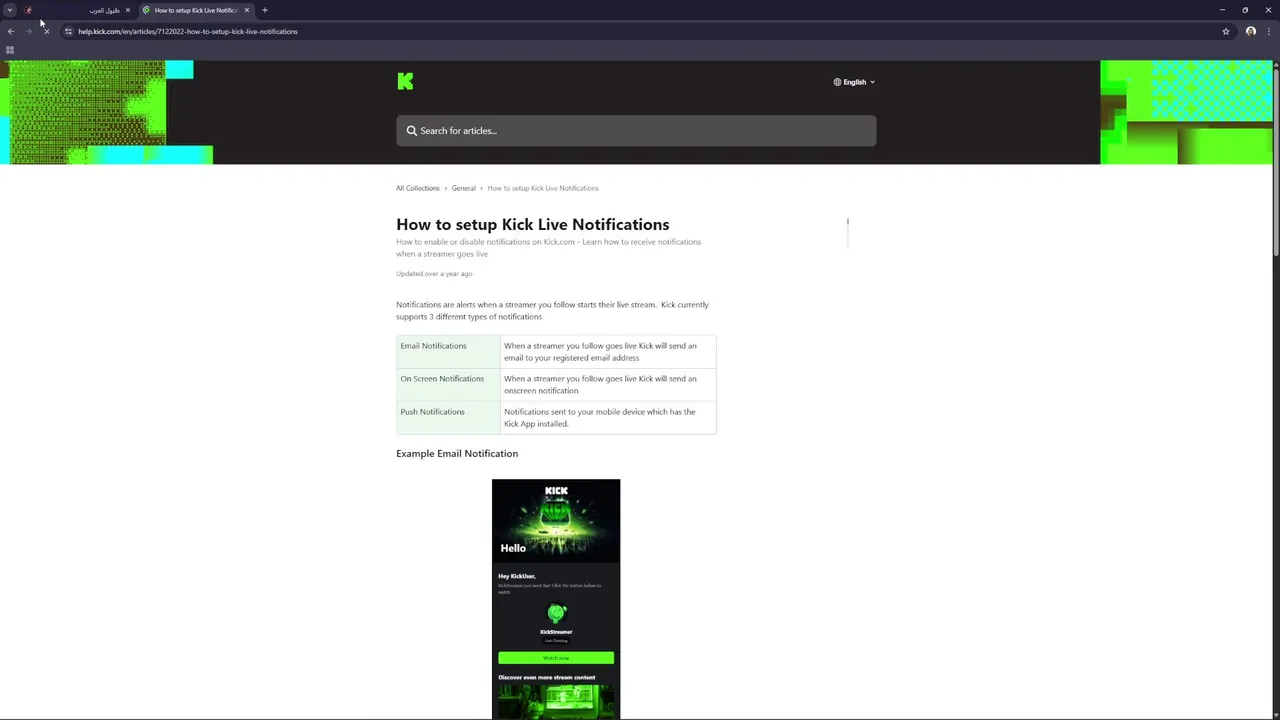Click the Updated over a year ago text
The image size is (1280, 720).
click(x=434, y=274)
